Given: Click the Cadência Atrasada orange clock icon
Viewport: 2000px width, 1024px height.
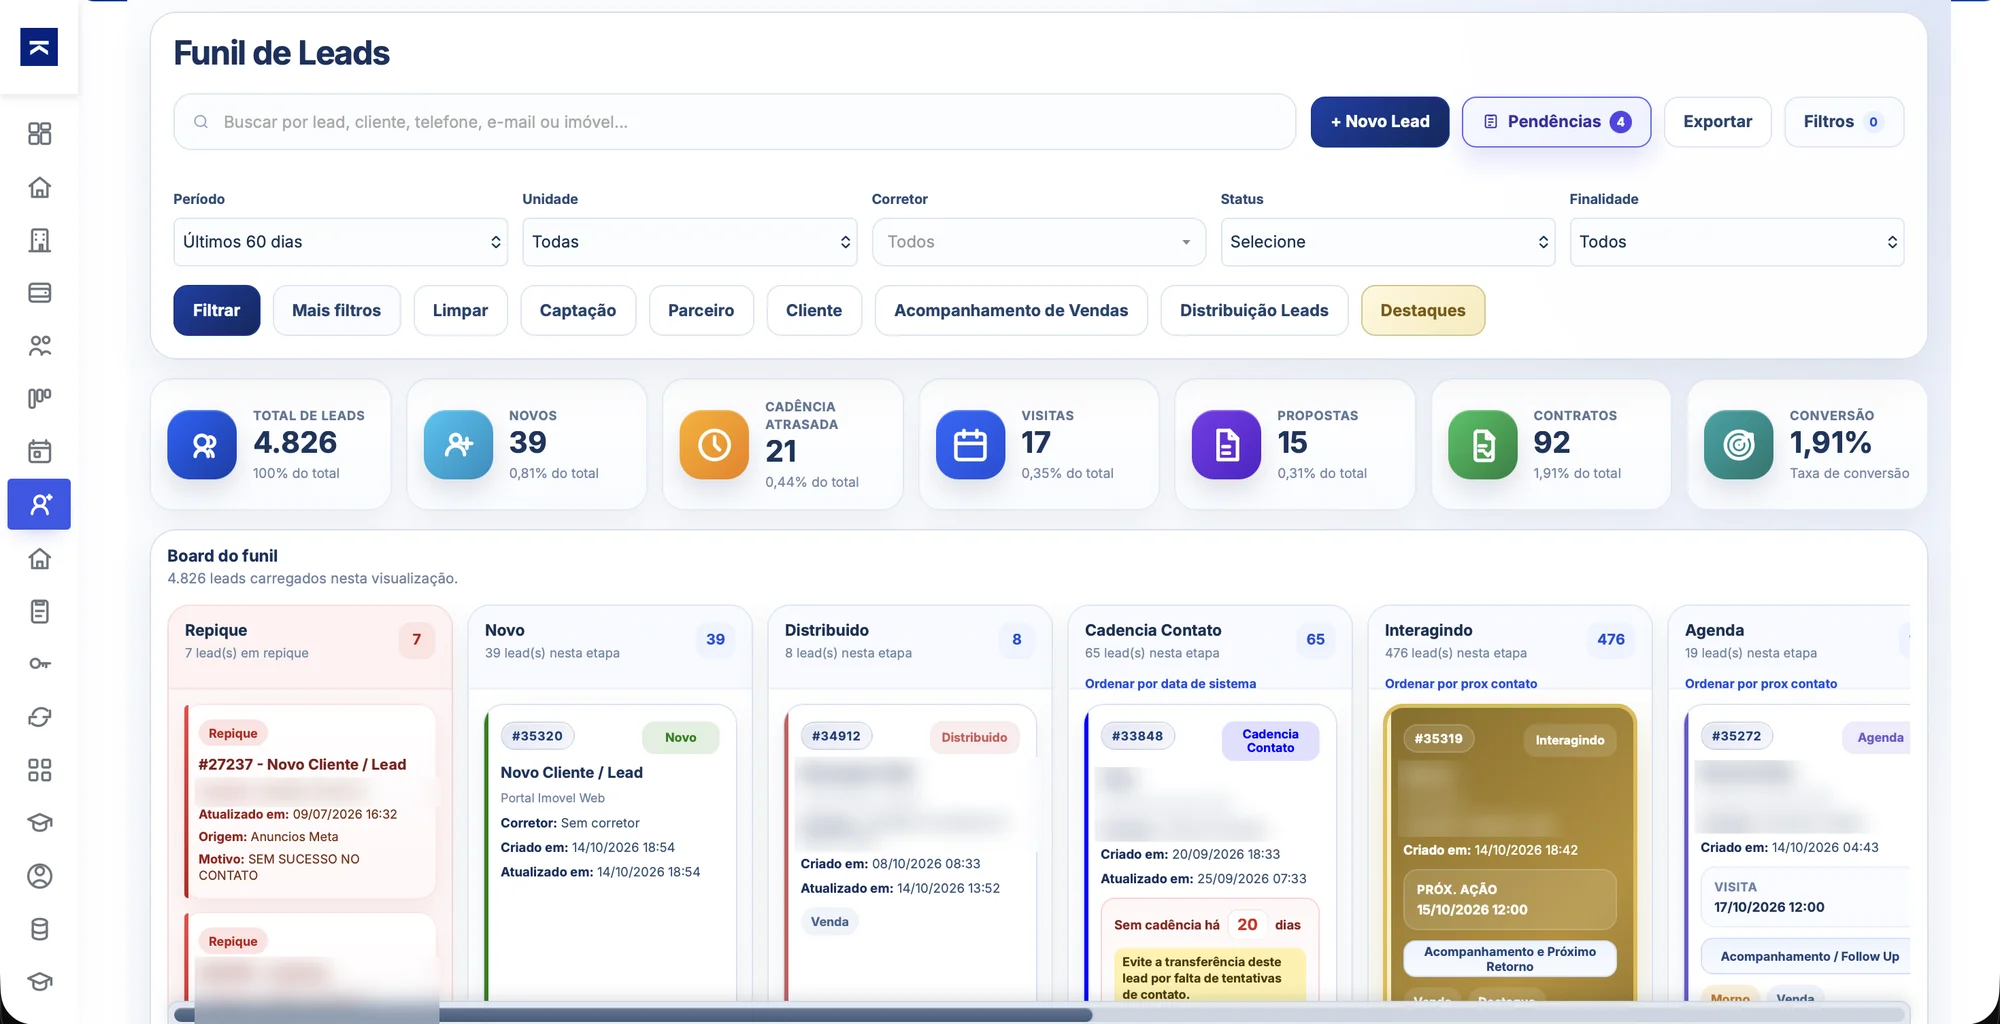Looking at the screenshot, I should point(714,445).
